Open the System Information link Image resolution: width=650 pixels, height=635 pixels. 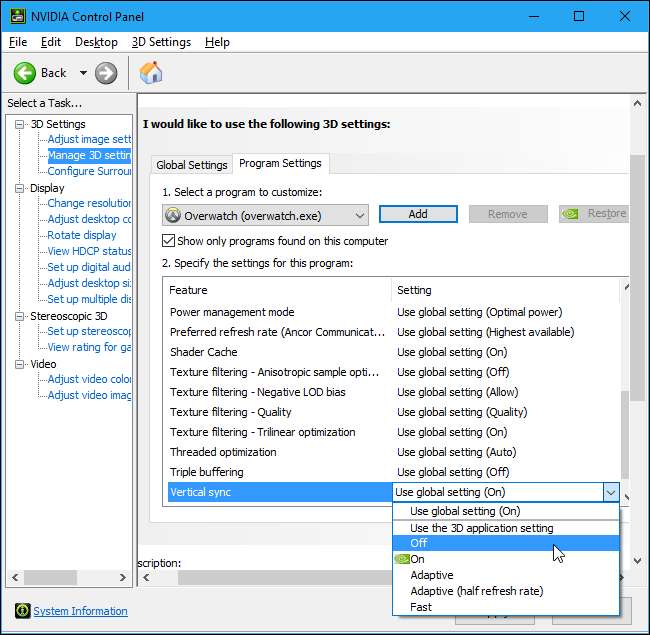pyautogui.click(x=80, y=611)
